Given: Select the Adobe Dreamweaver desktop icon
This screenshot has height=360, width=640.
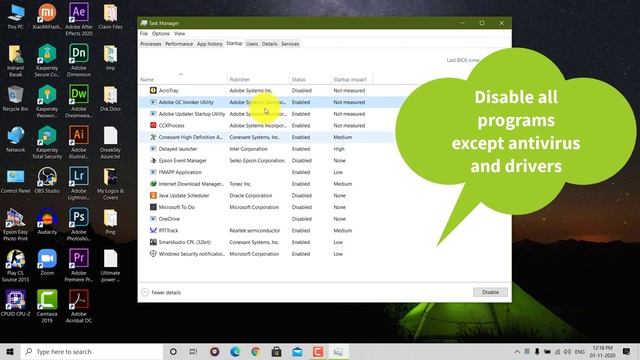Looking at the screenshot, I should pyautogui.click(x=79, y=101).
